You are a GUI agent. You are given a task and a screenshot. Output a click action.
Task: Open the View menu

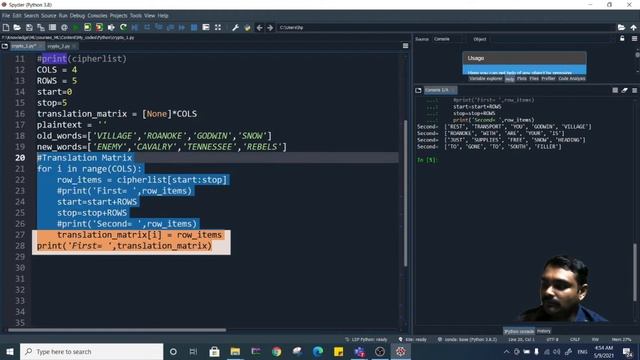149,16
